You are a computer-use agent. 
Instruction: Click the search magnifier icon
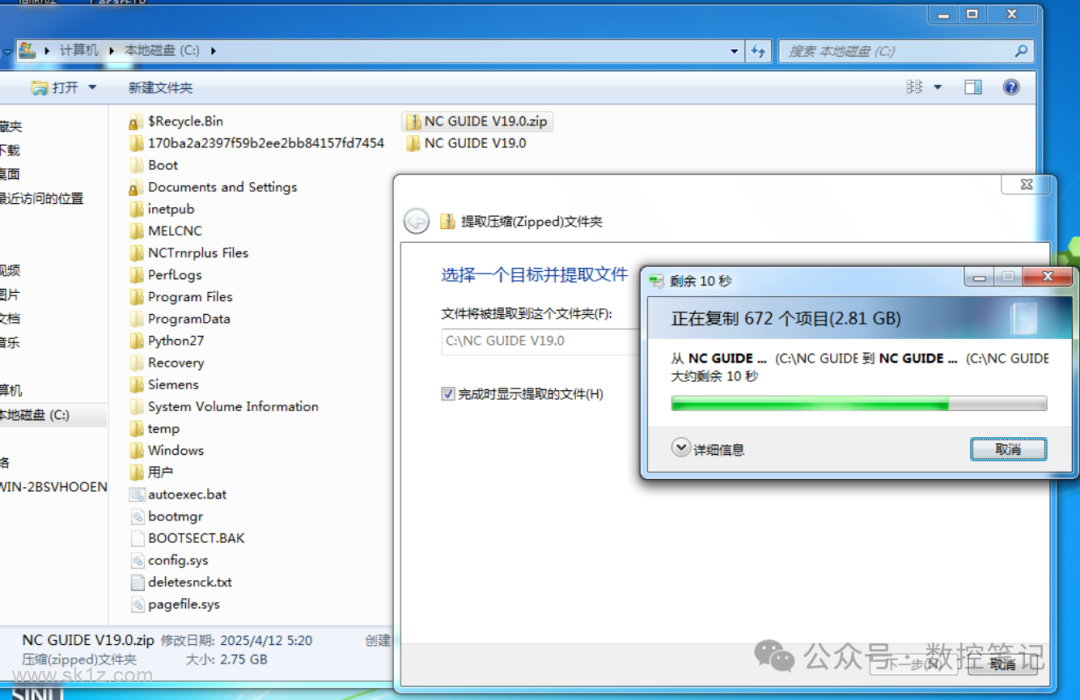coord(1021,51)
